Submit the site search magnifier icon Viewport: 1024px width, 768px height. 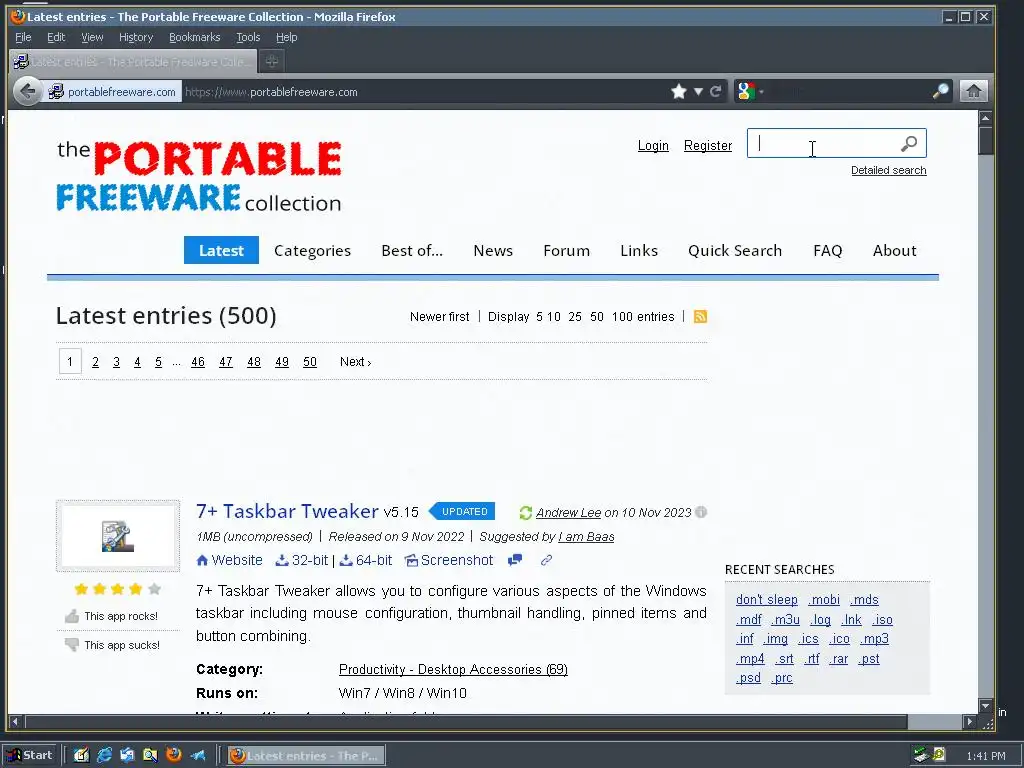[908, 144]
